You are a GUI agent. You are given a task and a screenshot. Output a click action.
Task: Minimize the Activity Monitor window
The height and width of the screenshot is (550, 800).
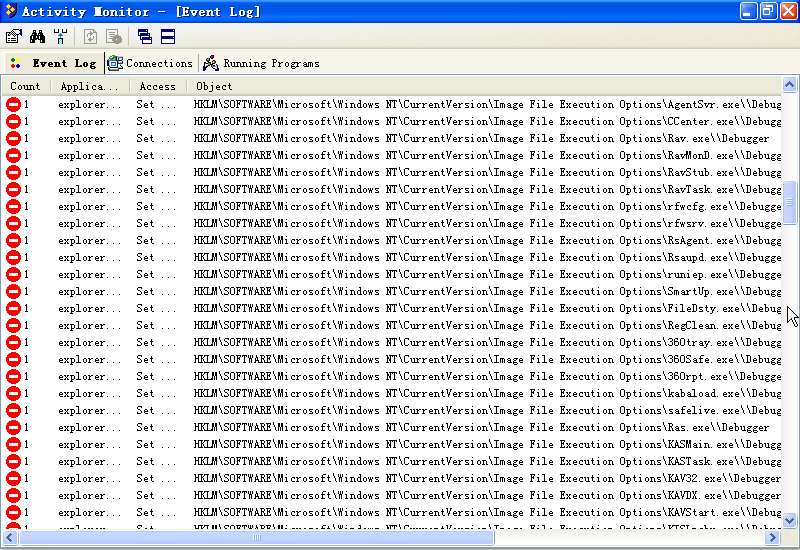pos(748,11)
